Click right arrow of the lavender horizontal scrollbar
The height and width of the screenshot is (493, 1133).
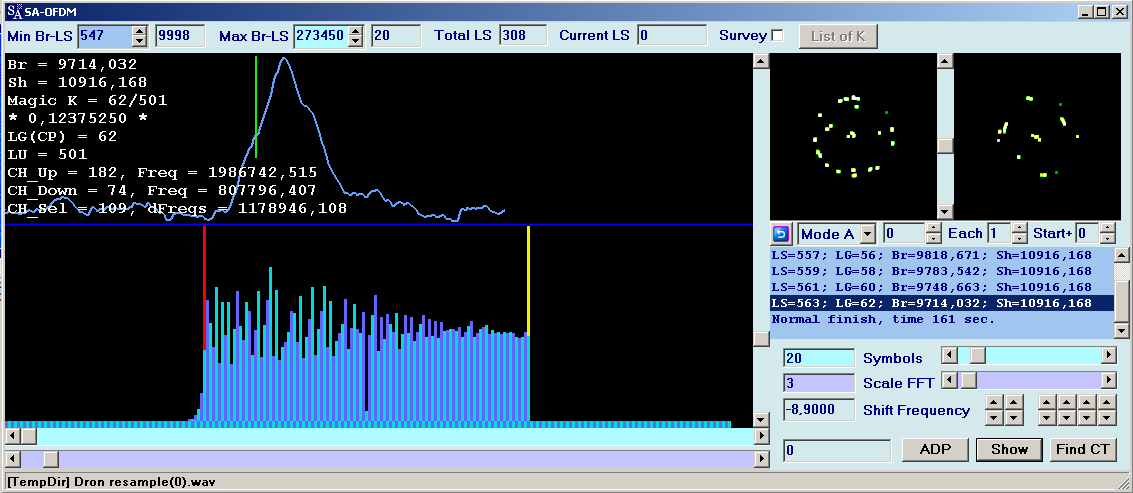click(x=761, y=458)
